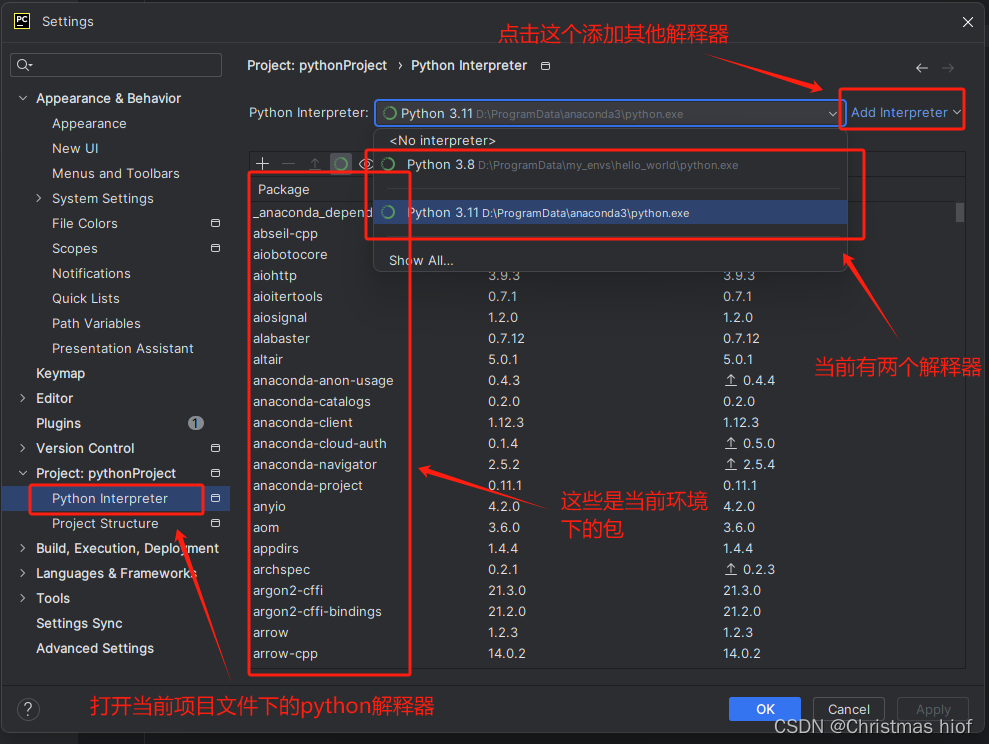Image resolution: width=989 pixels, height=744 pixels.
Task: Collapse Appearance & Behavior tree section
Action: click(23, 98)
